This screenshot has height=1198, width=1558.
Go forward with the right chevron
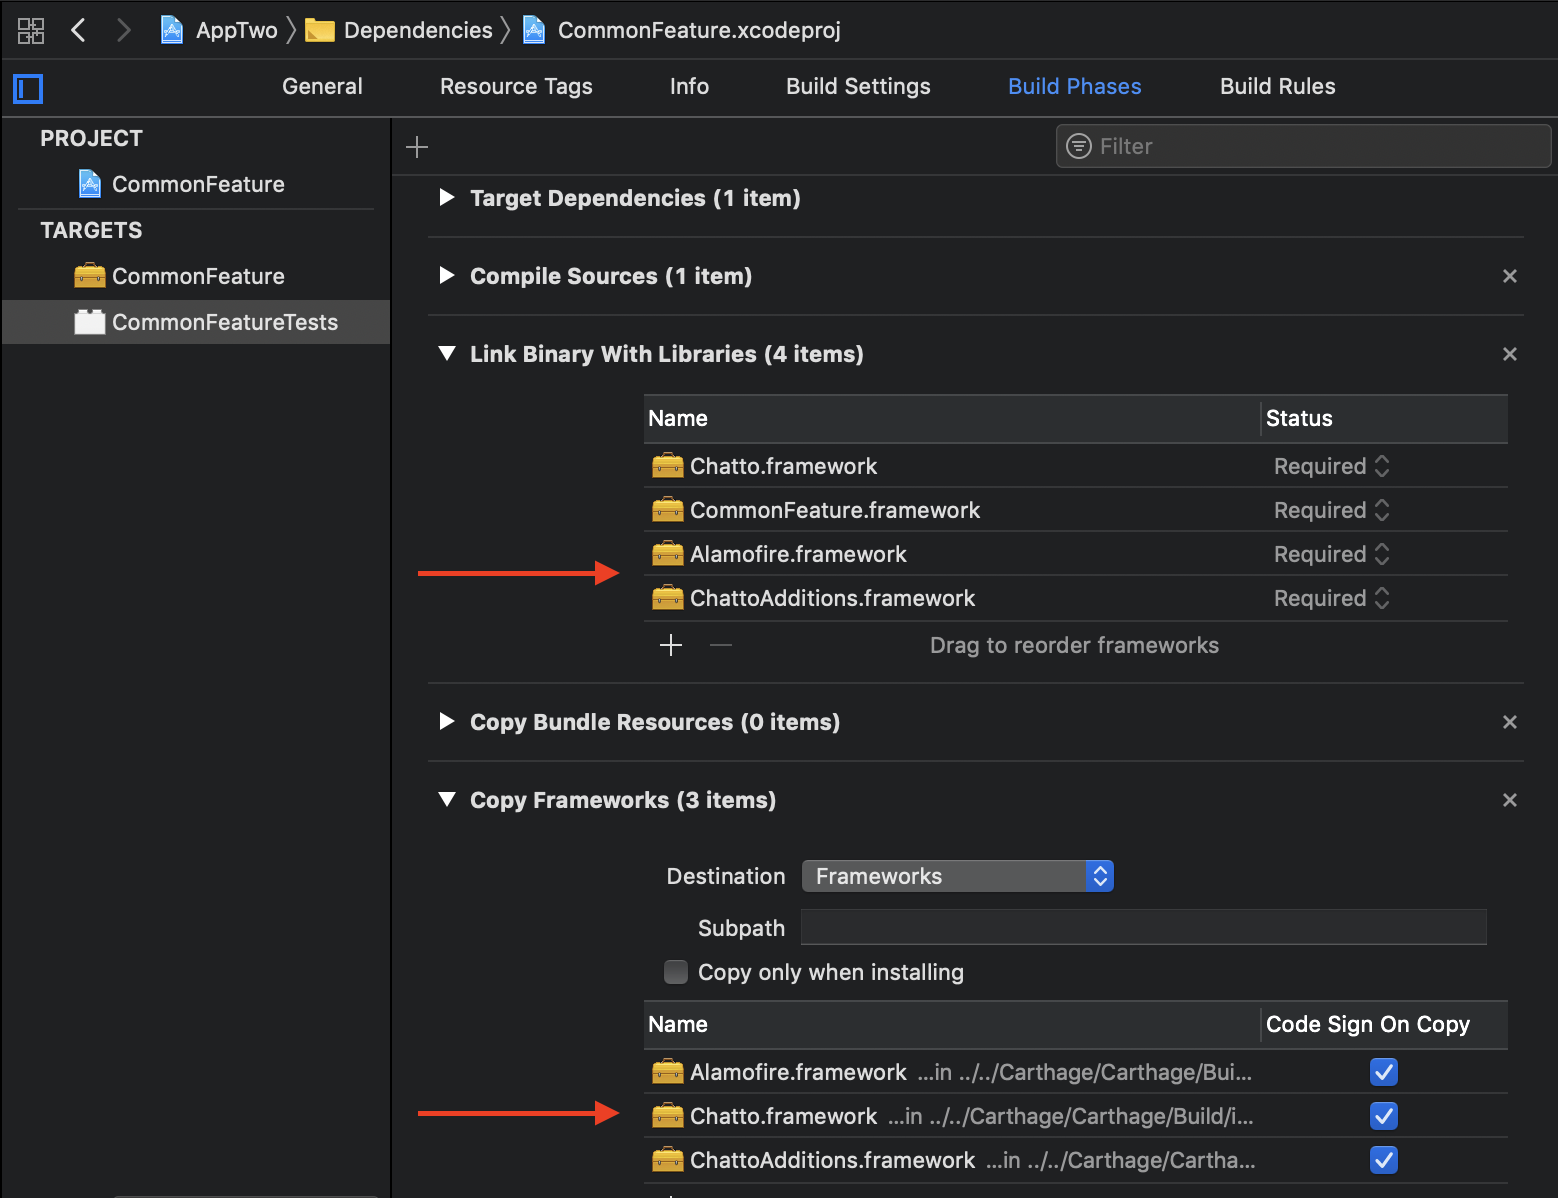tap(124, 30)
